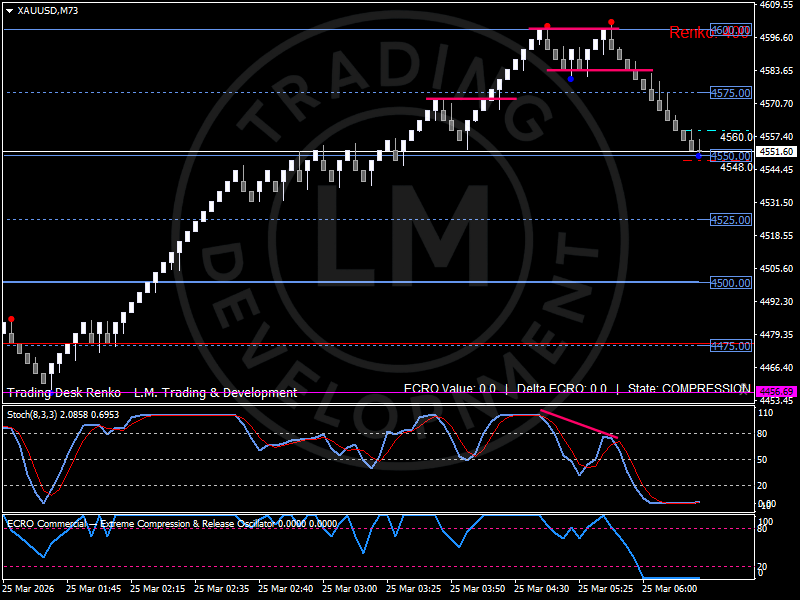Click the XAUUSD,M73 chart title

click(48, 10)
